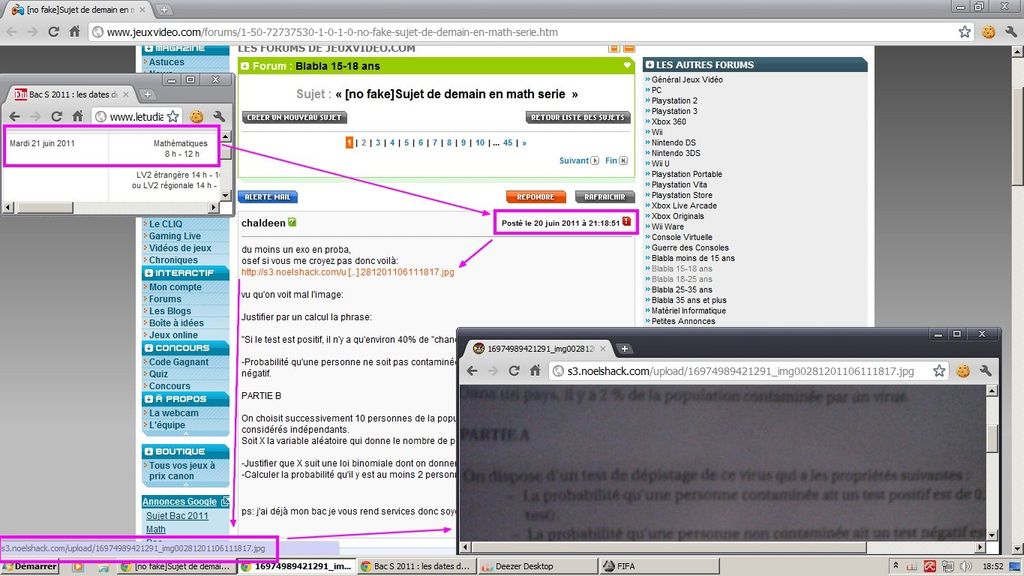Open the noelshack image link in the post

pyautogui.click(x=347, y=272)
